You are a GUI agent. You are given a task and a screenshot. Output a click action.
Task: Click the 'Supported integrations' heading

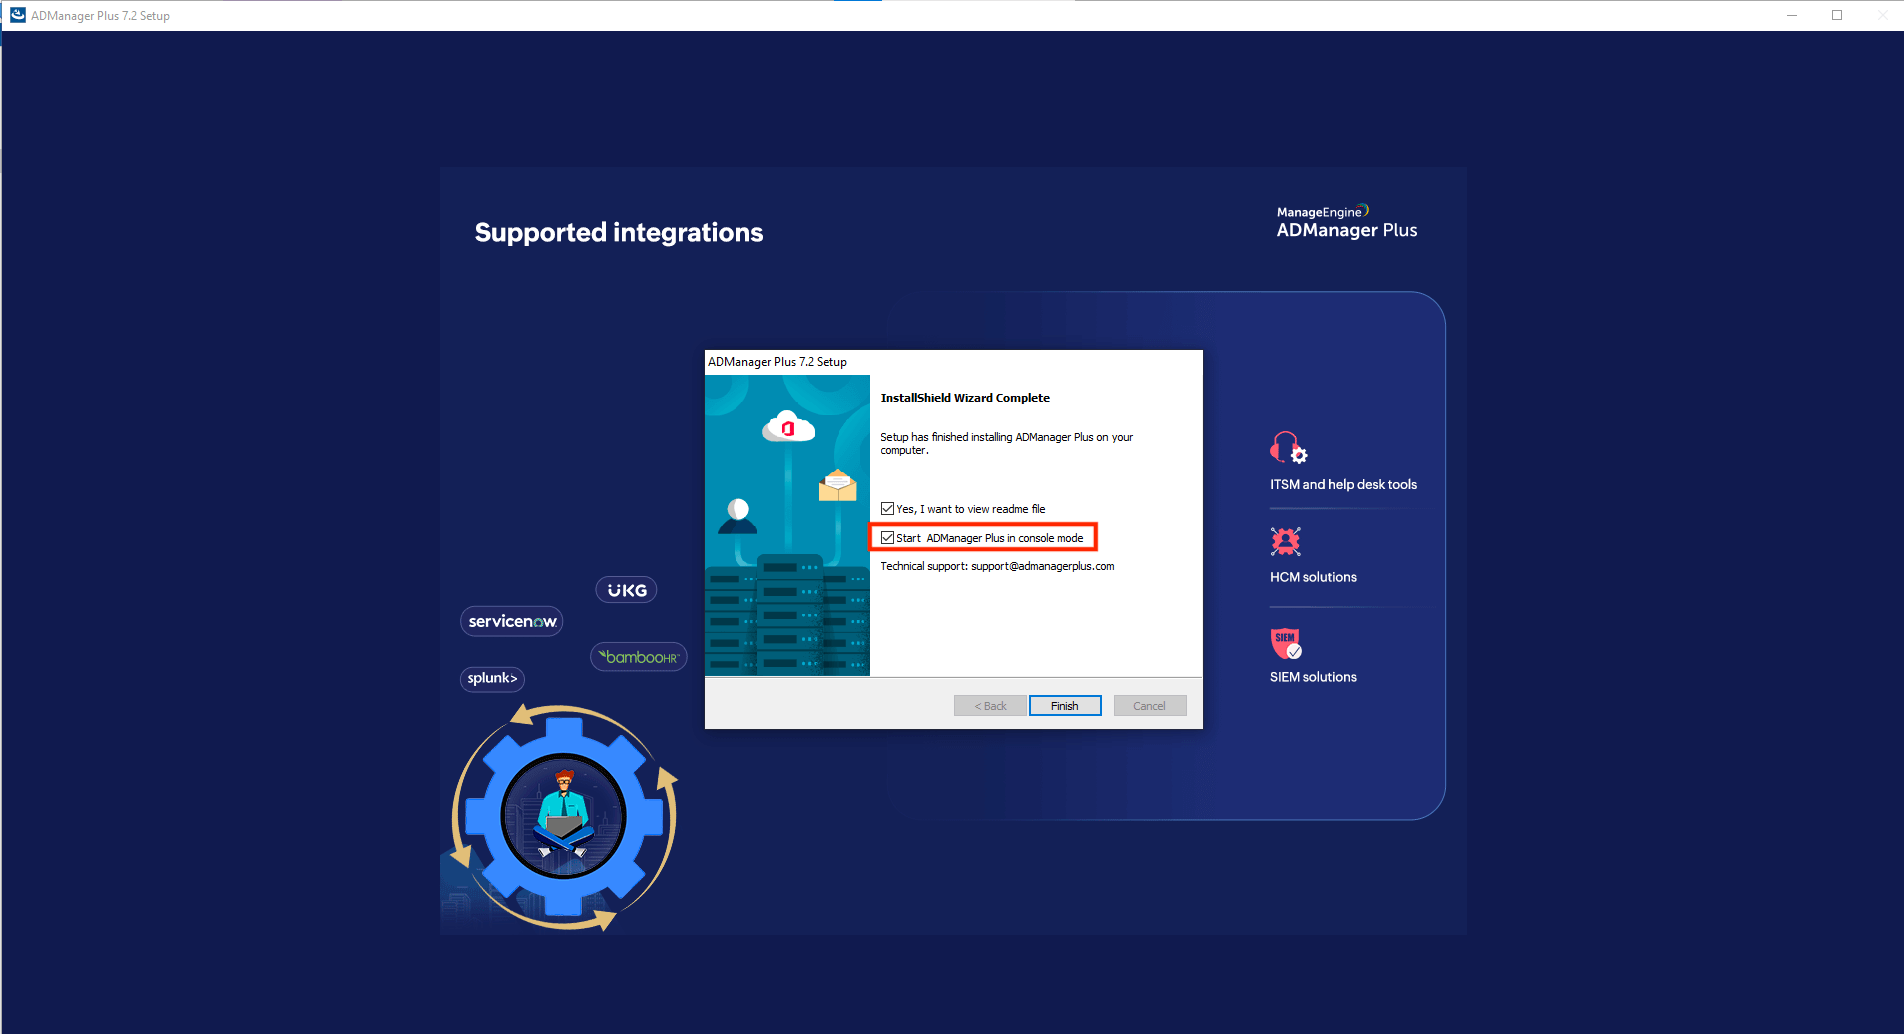pyautogui.click(x=618, y=232)
